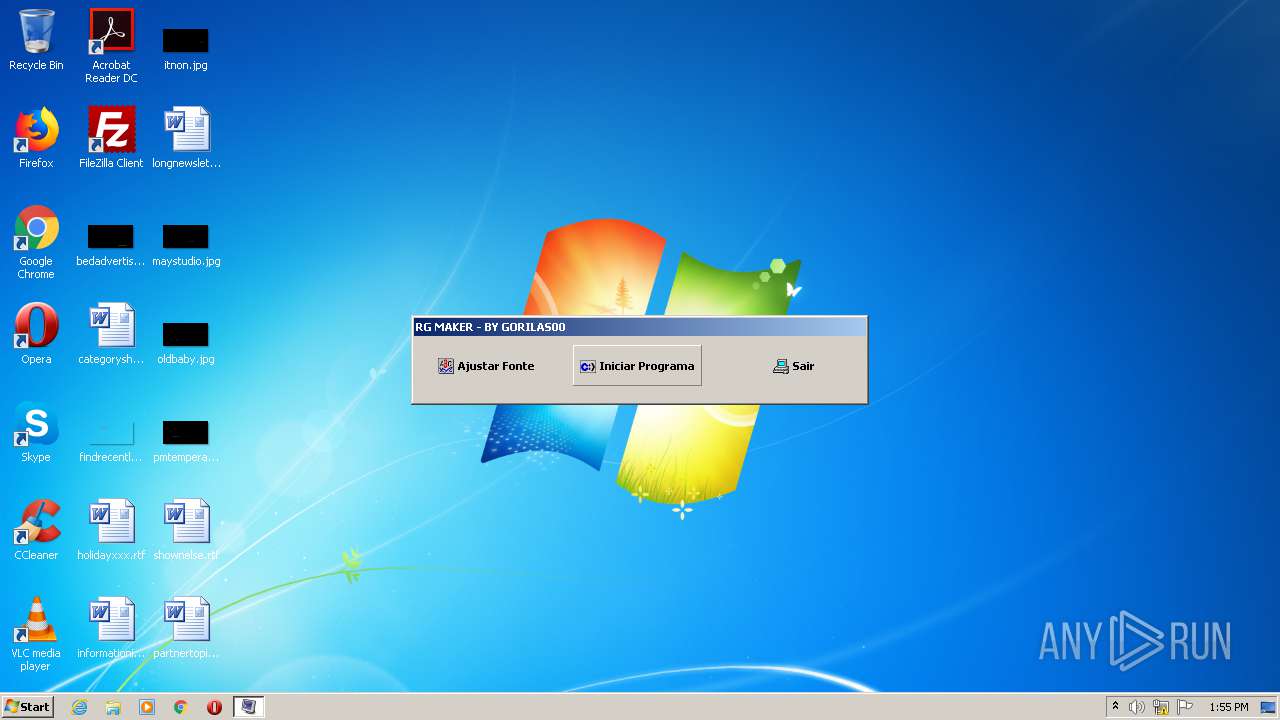The image size is (1280, 720).
Task: Open VLC media player shortcut
Action: [36, 634]
